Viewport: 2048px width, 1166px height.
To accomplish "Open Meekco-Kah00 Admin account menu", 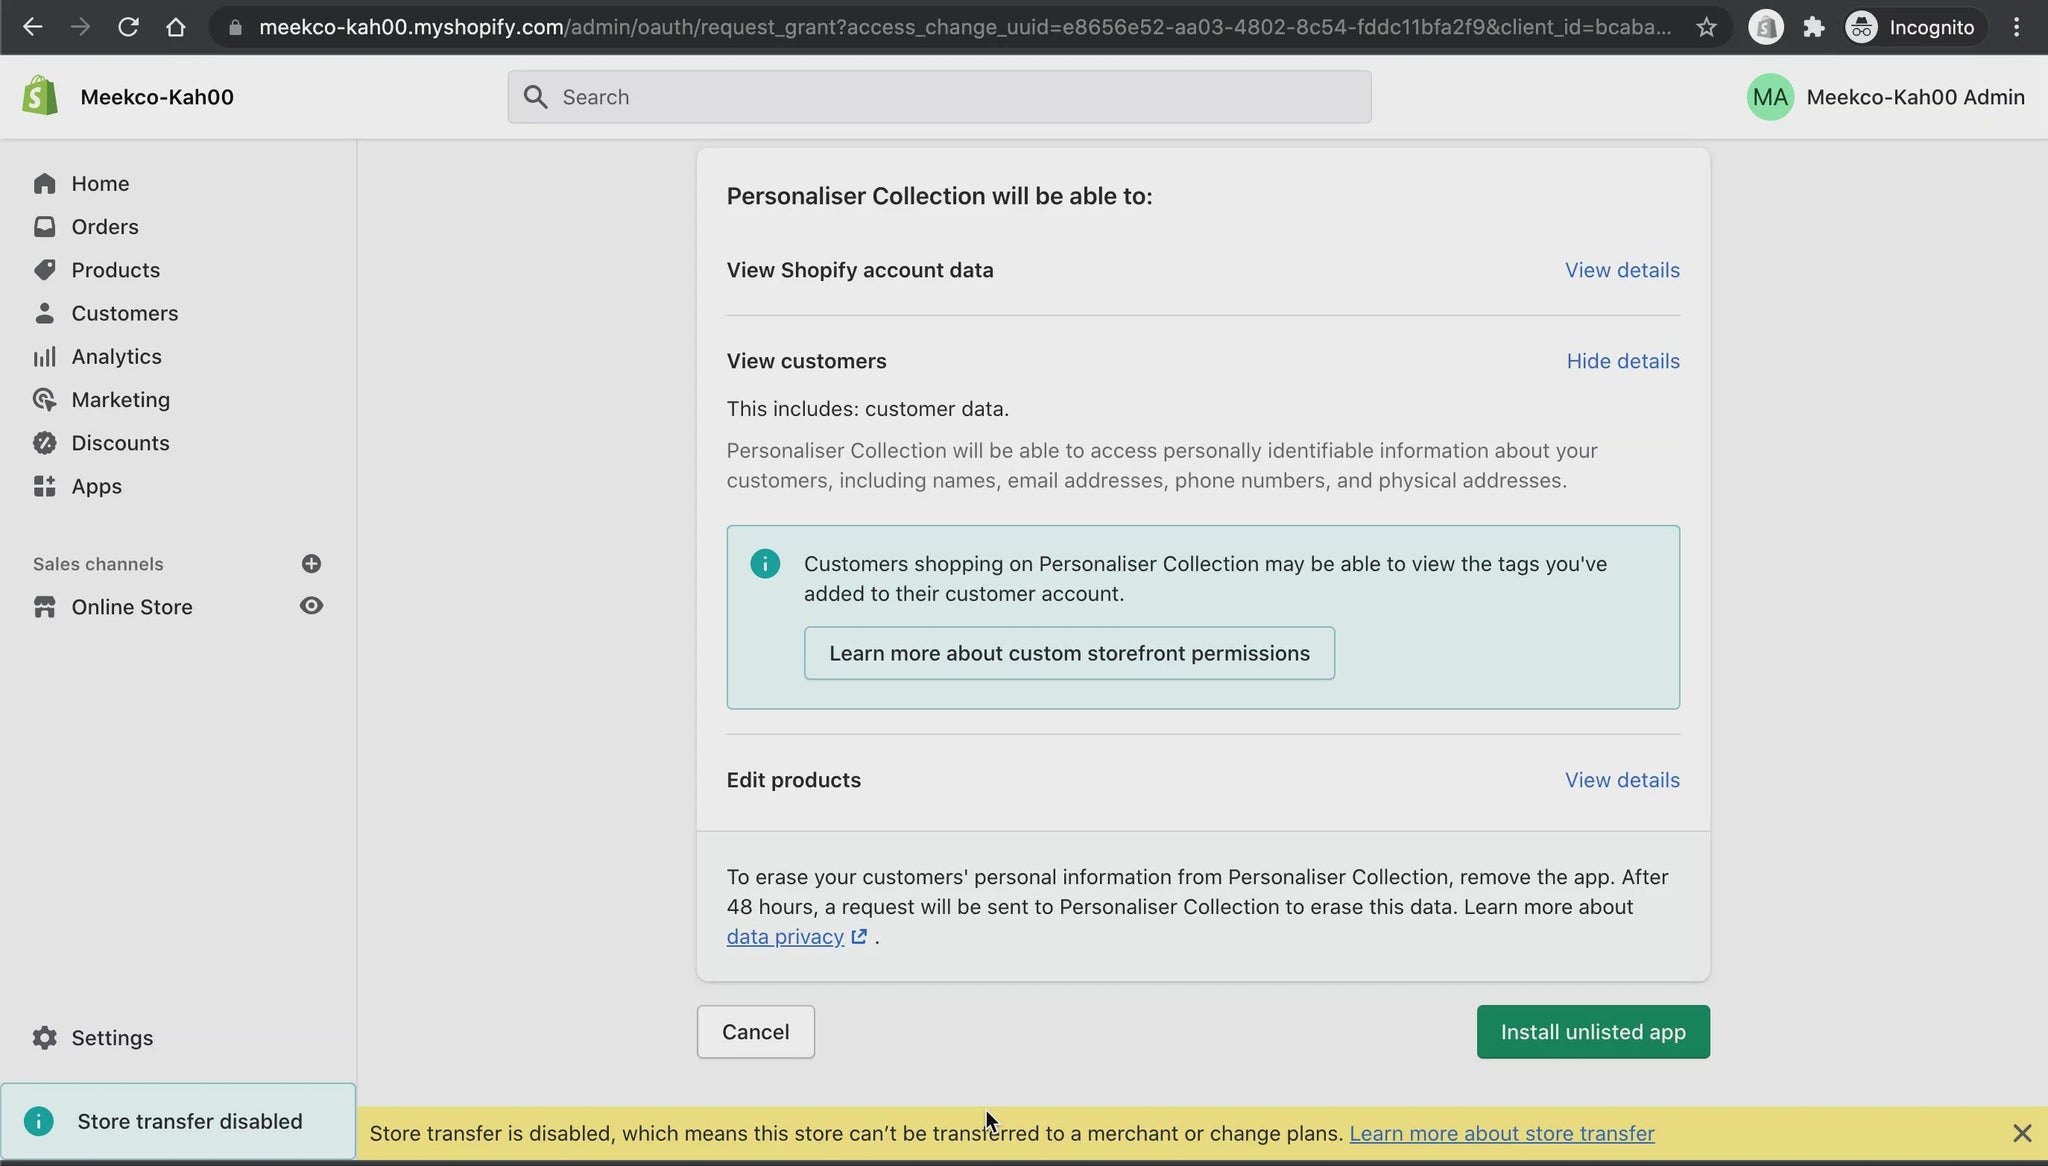I will [1885, 96].
